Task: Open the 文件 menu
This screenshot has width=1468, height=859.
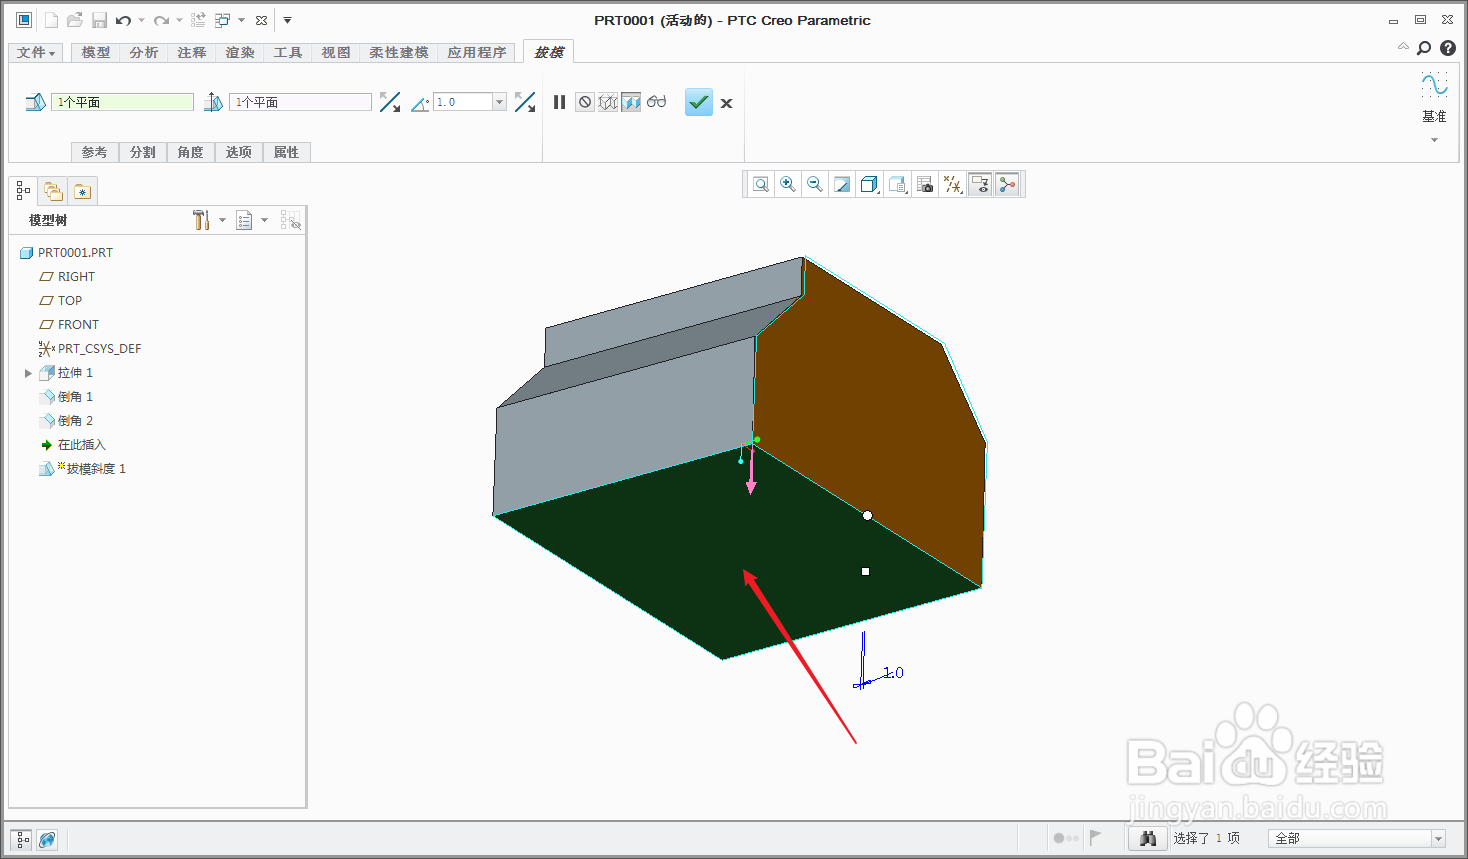Action: 36,53
